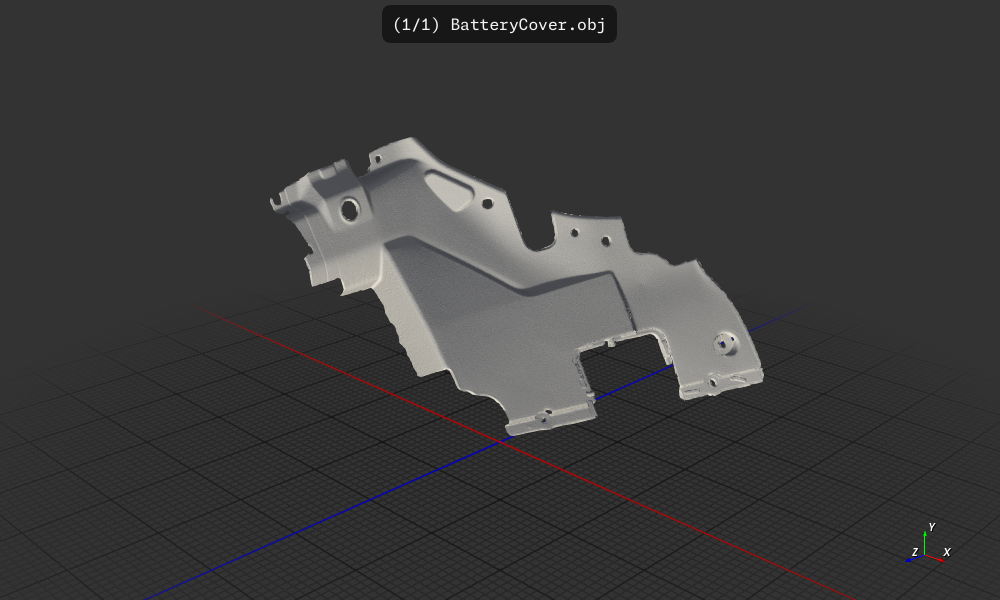Screen dimensions: 1000x600
Task: Click the small hole right of the slot cutout
Action: (x=488, y=203)
